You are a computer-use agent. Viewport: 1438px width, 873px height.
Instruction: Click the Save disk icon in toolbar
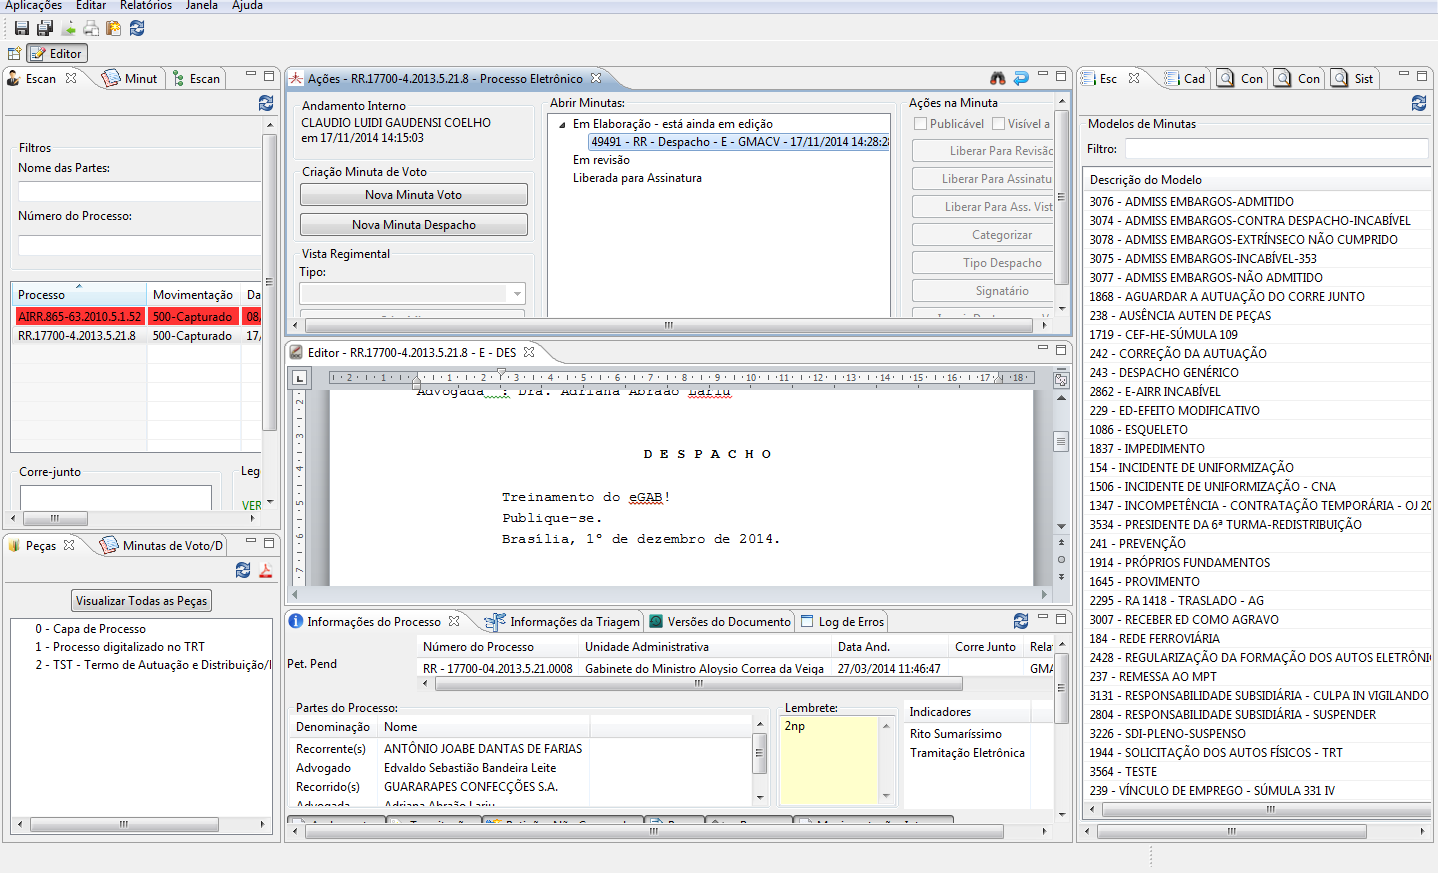click(22, 29)
